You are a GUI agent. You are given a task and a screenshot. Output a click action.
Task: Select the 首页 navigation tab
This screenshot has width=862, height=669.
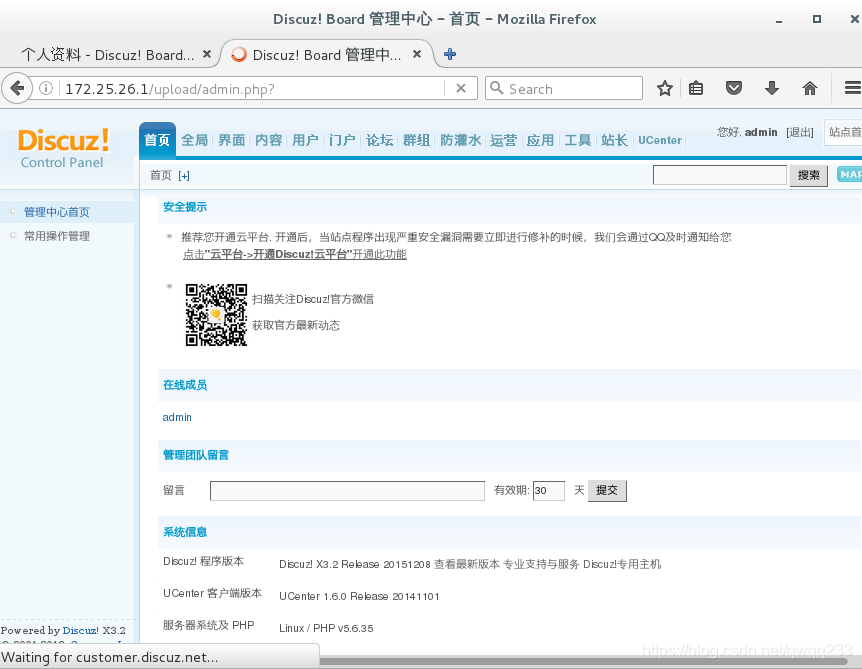click(x=157, y=140)
